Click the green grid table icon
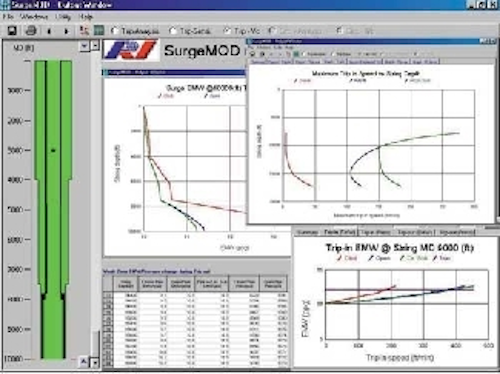500x374 pixels. pyautogui.click(x=99, y=31)
